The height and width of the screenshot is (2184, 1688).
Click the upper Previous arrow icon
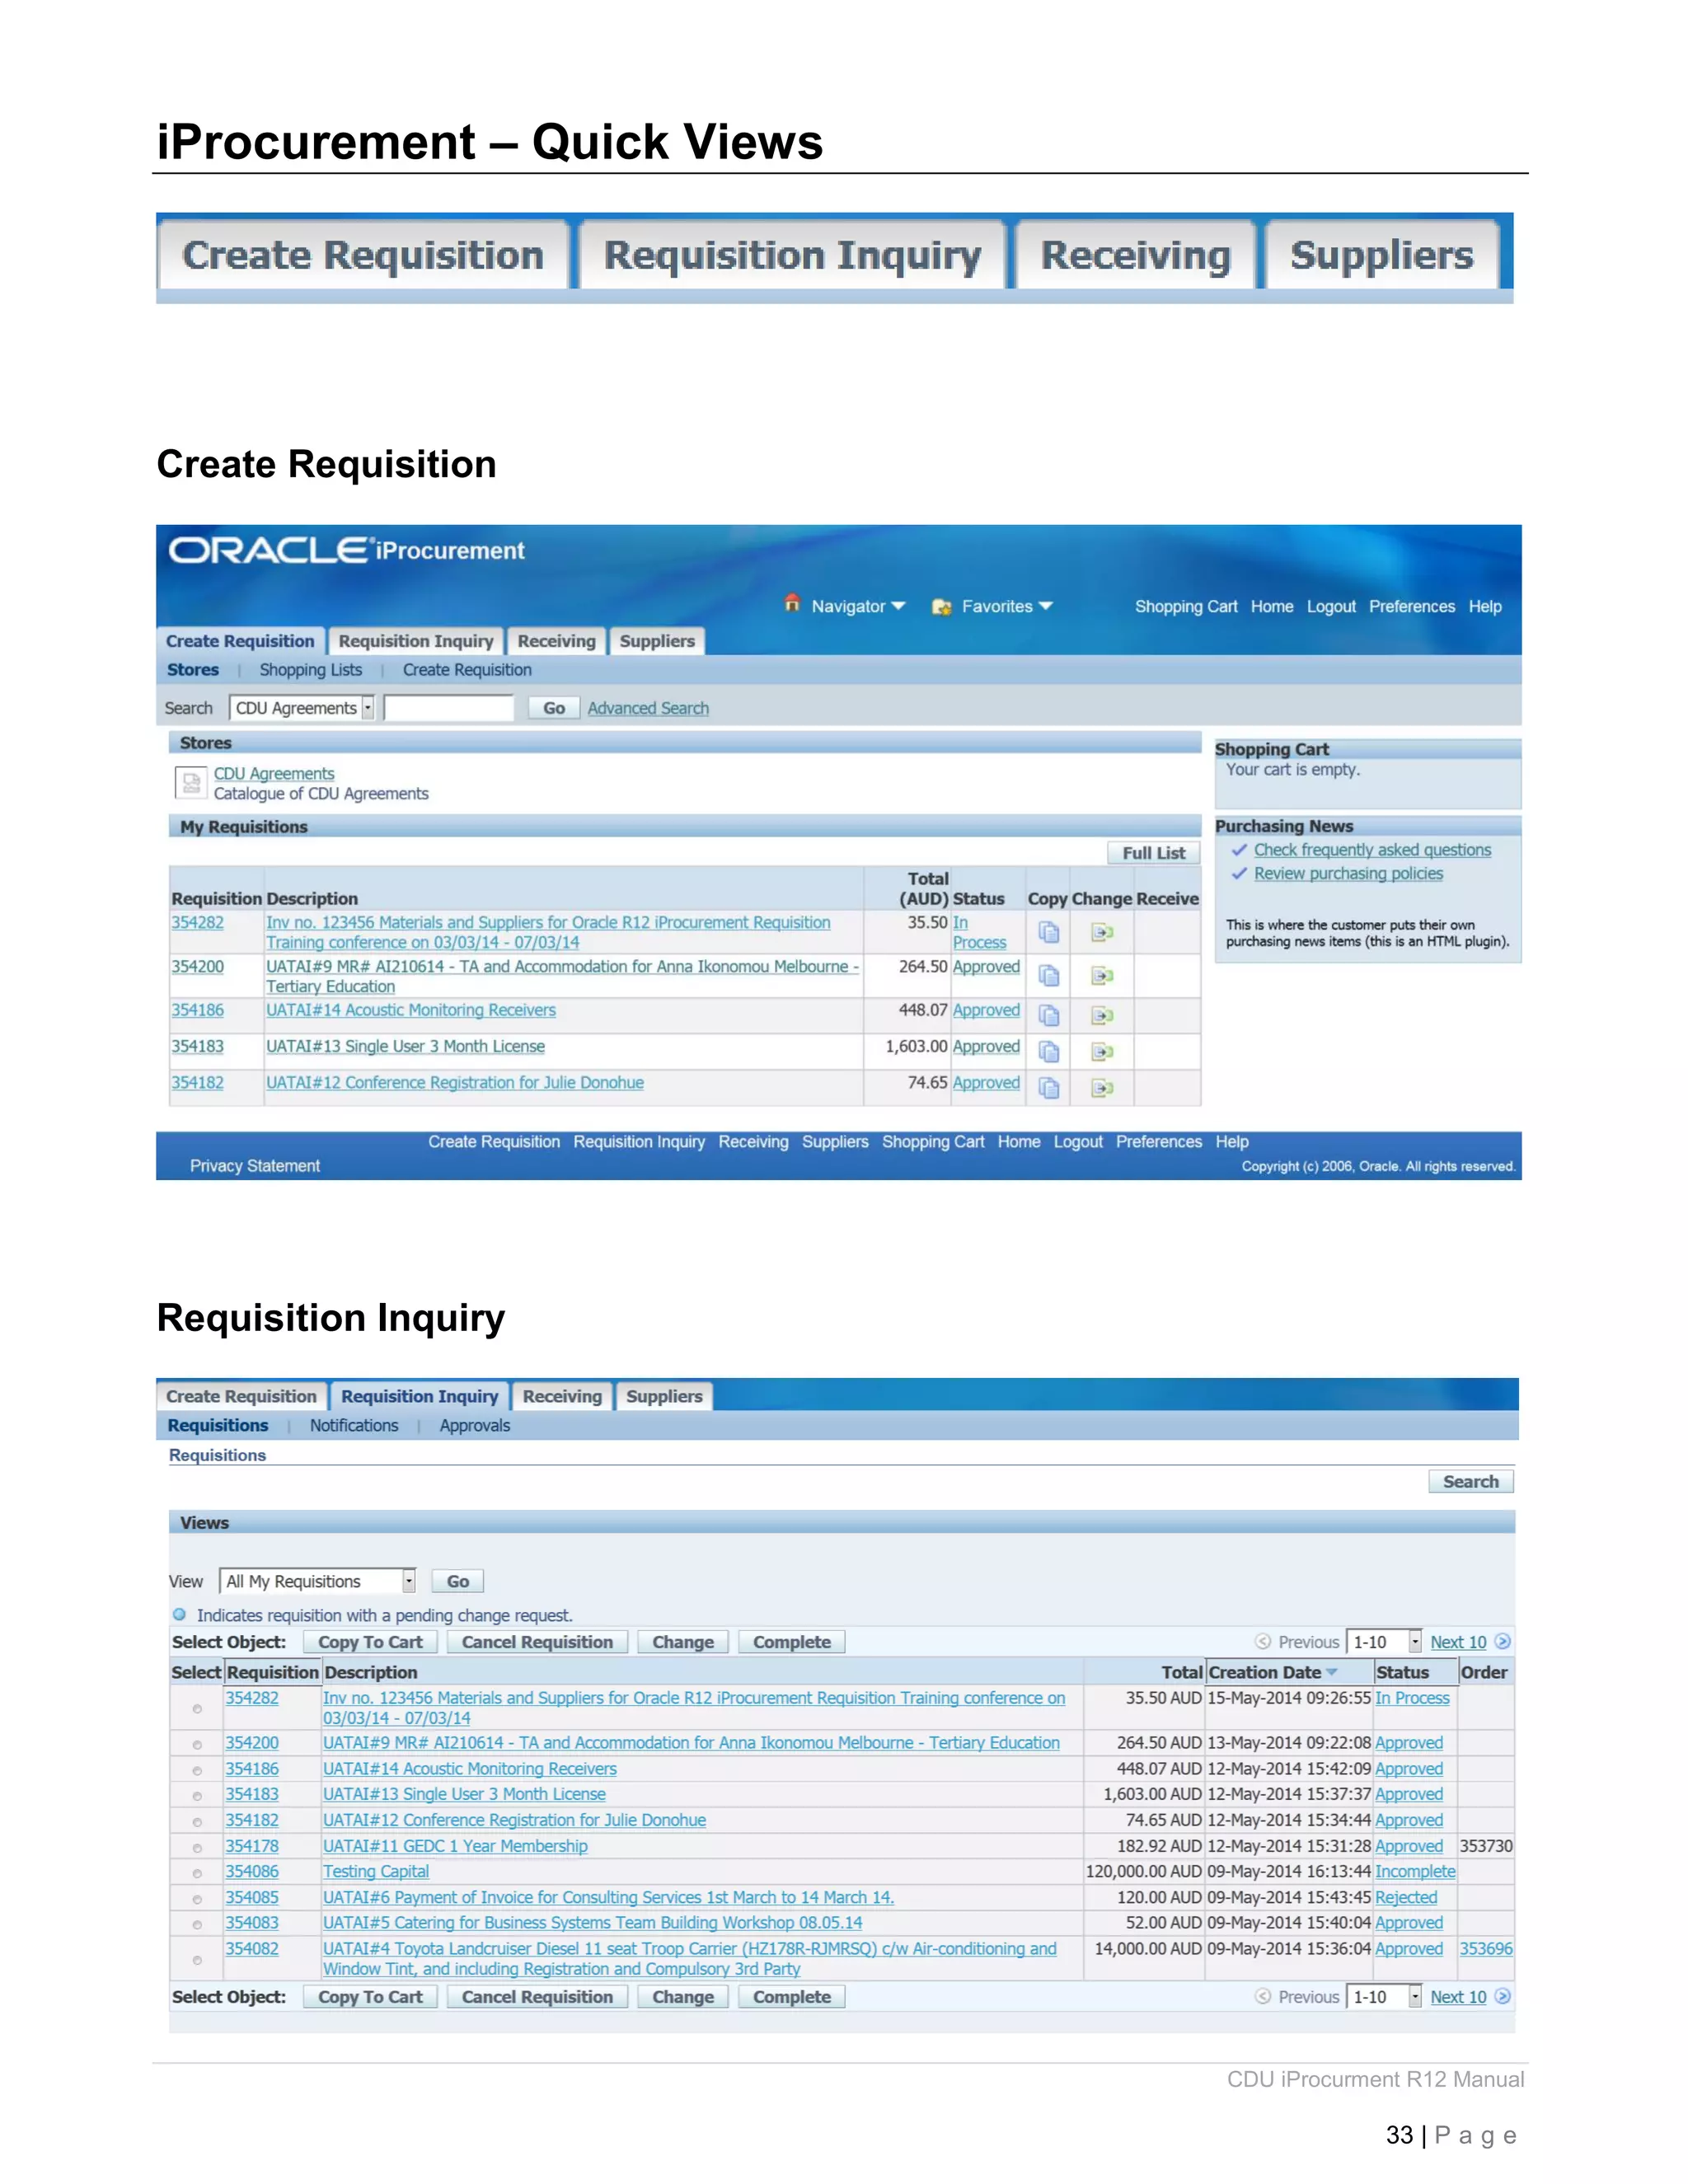(x=1263, y=1641)
